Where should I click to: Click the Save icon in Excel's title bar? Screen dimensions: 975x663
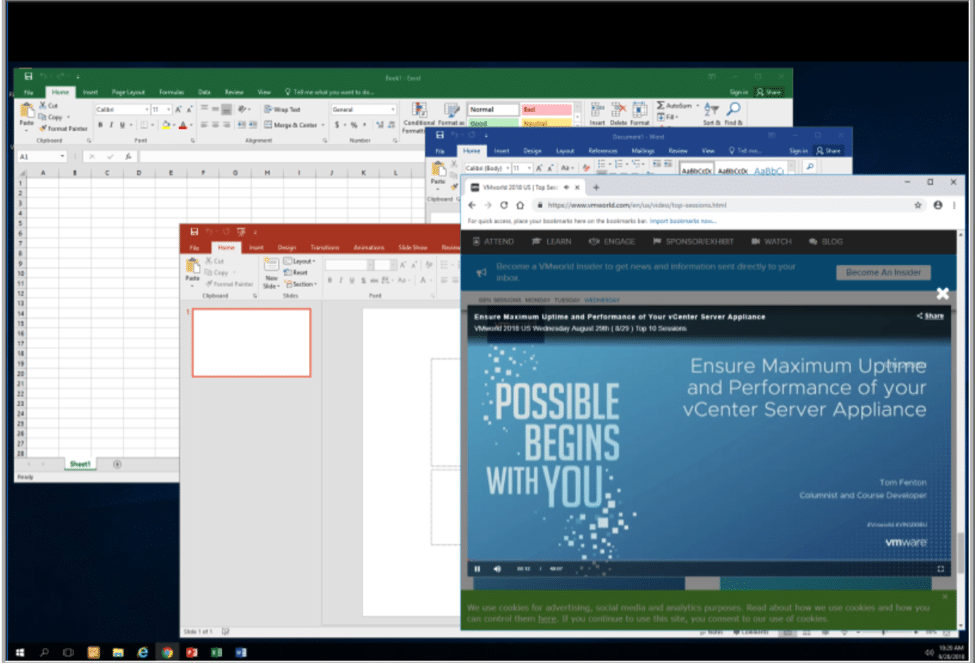pos(28,76)
